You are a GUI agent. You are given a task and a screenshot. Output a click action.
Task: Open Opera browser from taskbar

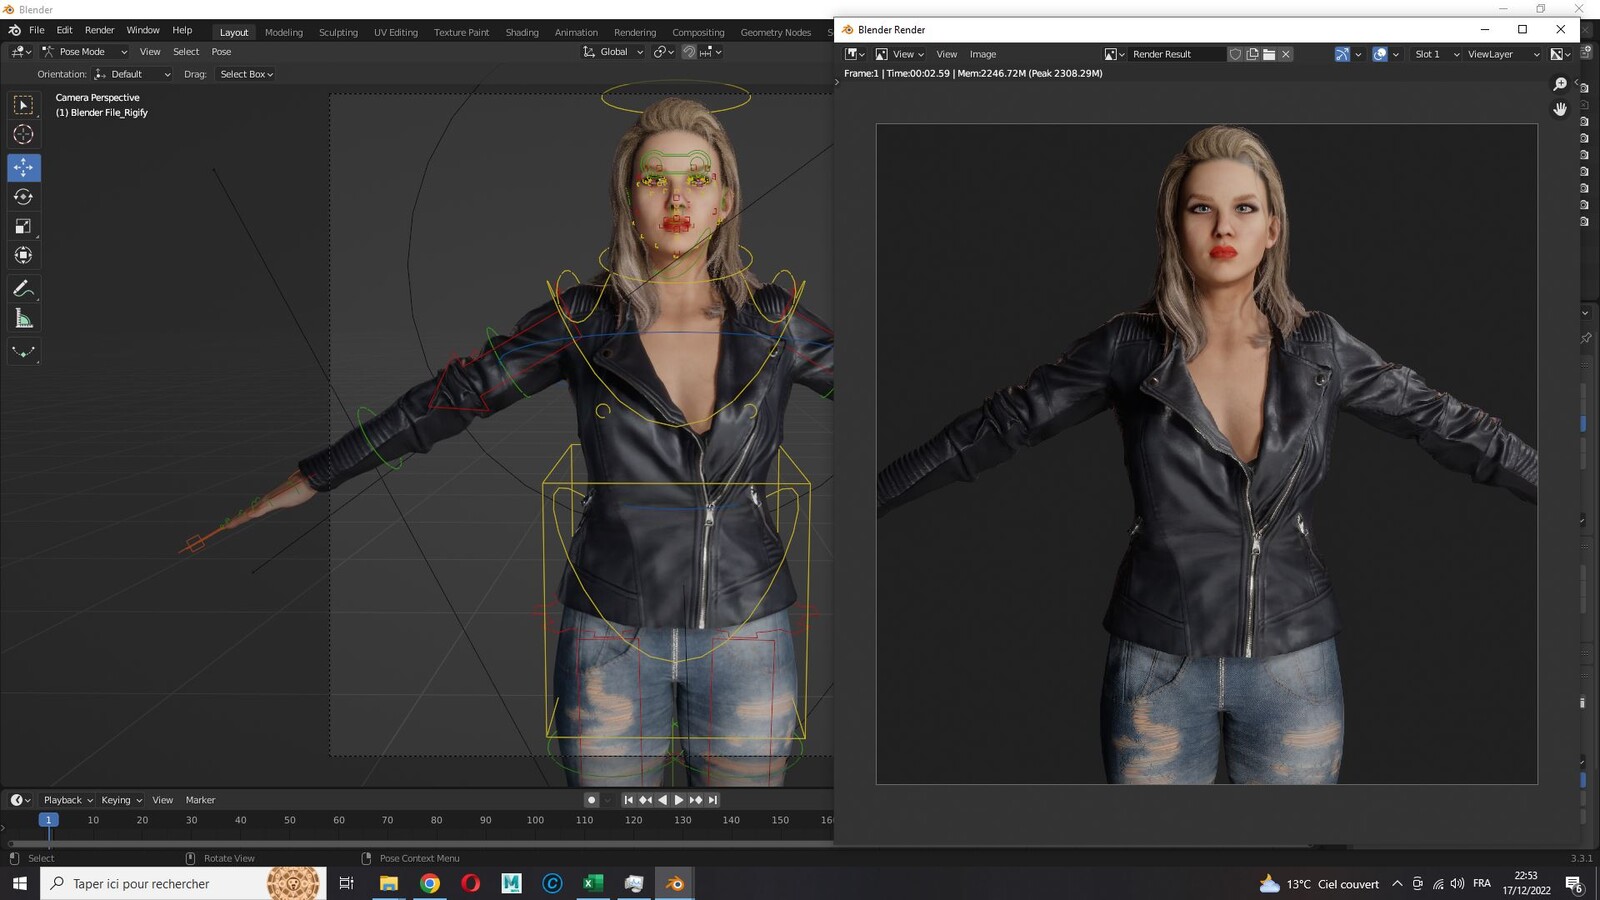click(471, 883)
